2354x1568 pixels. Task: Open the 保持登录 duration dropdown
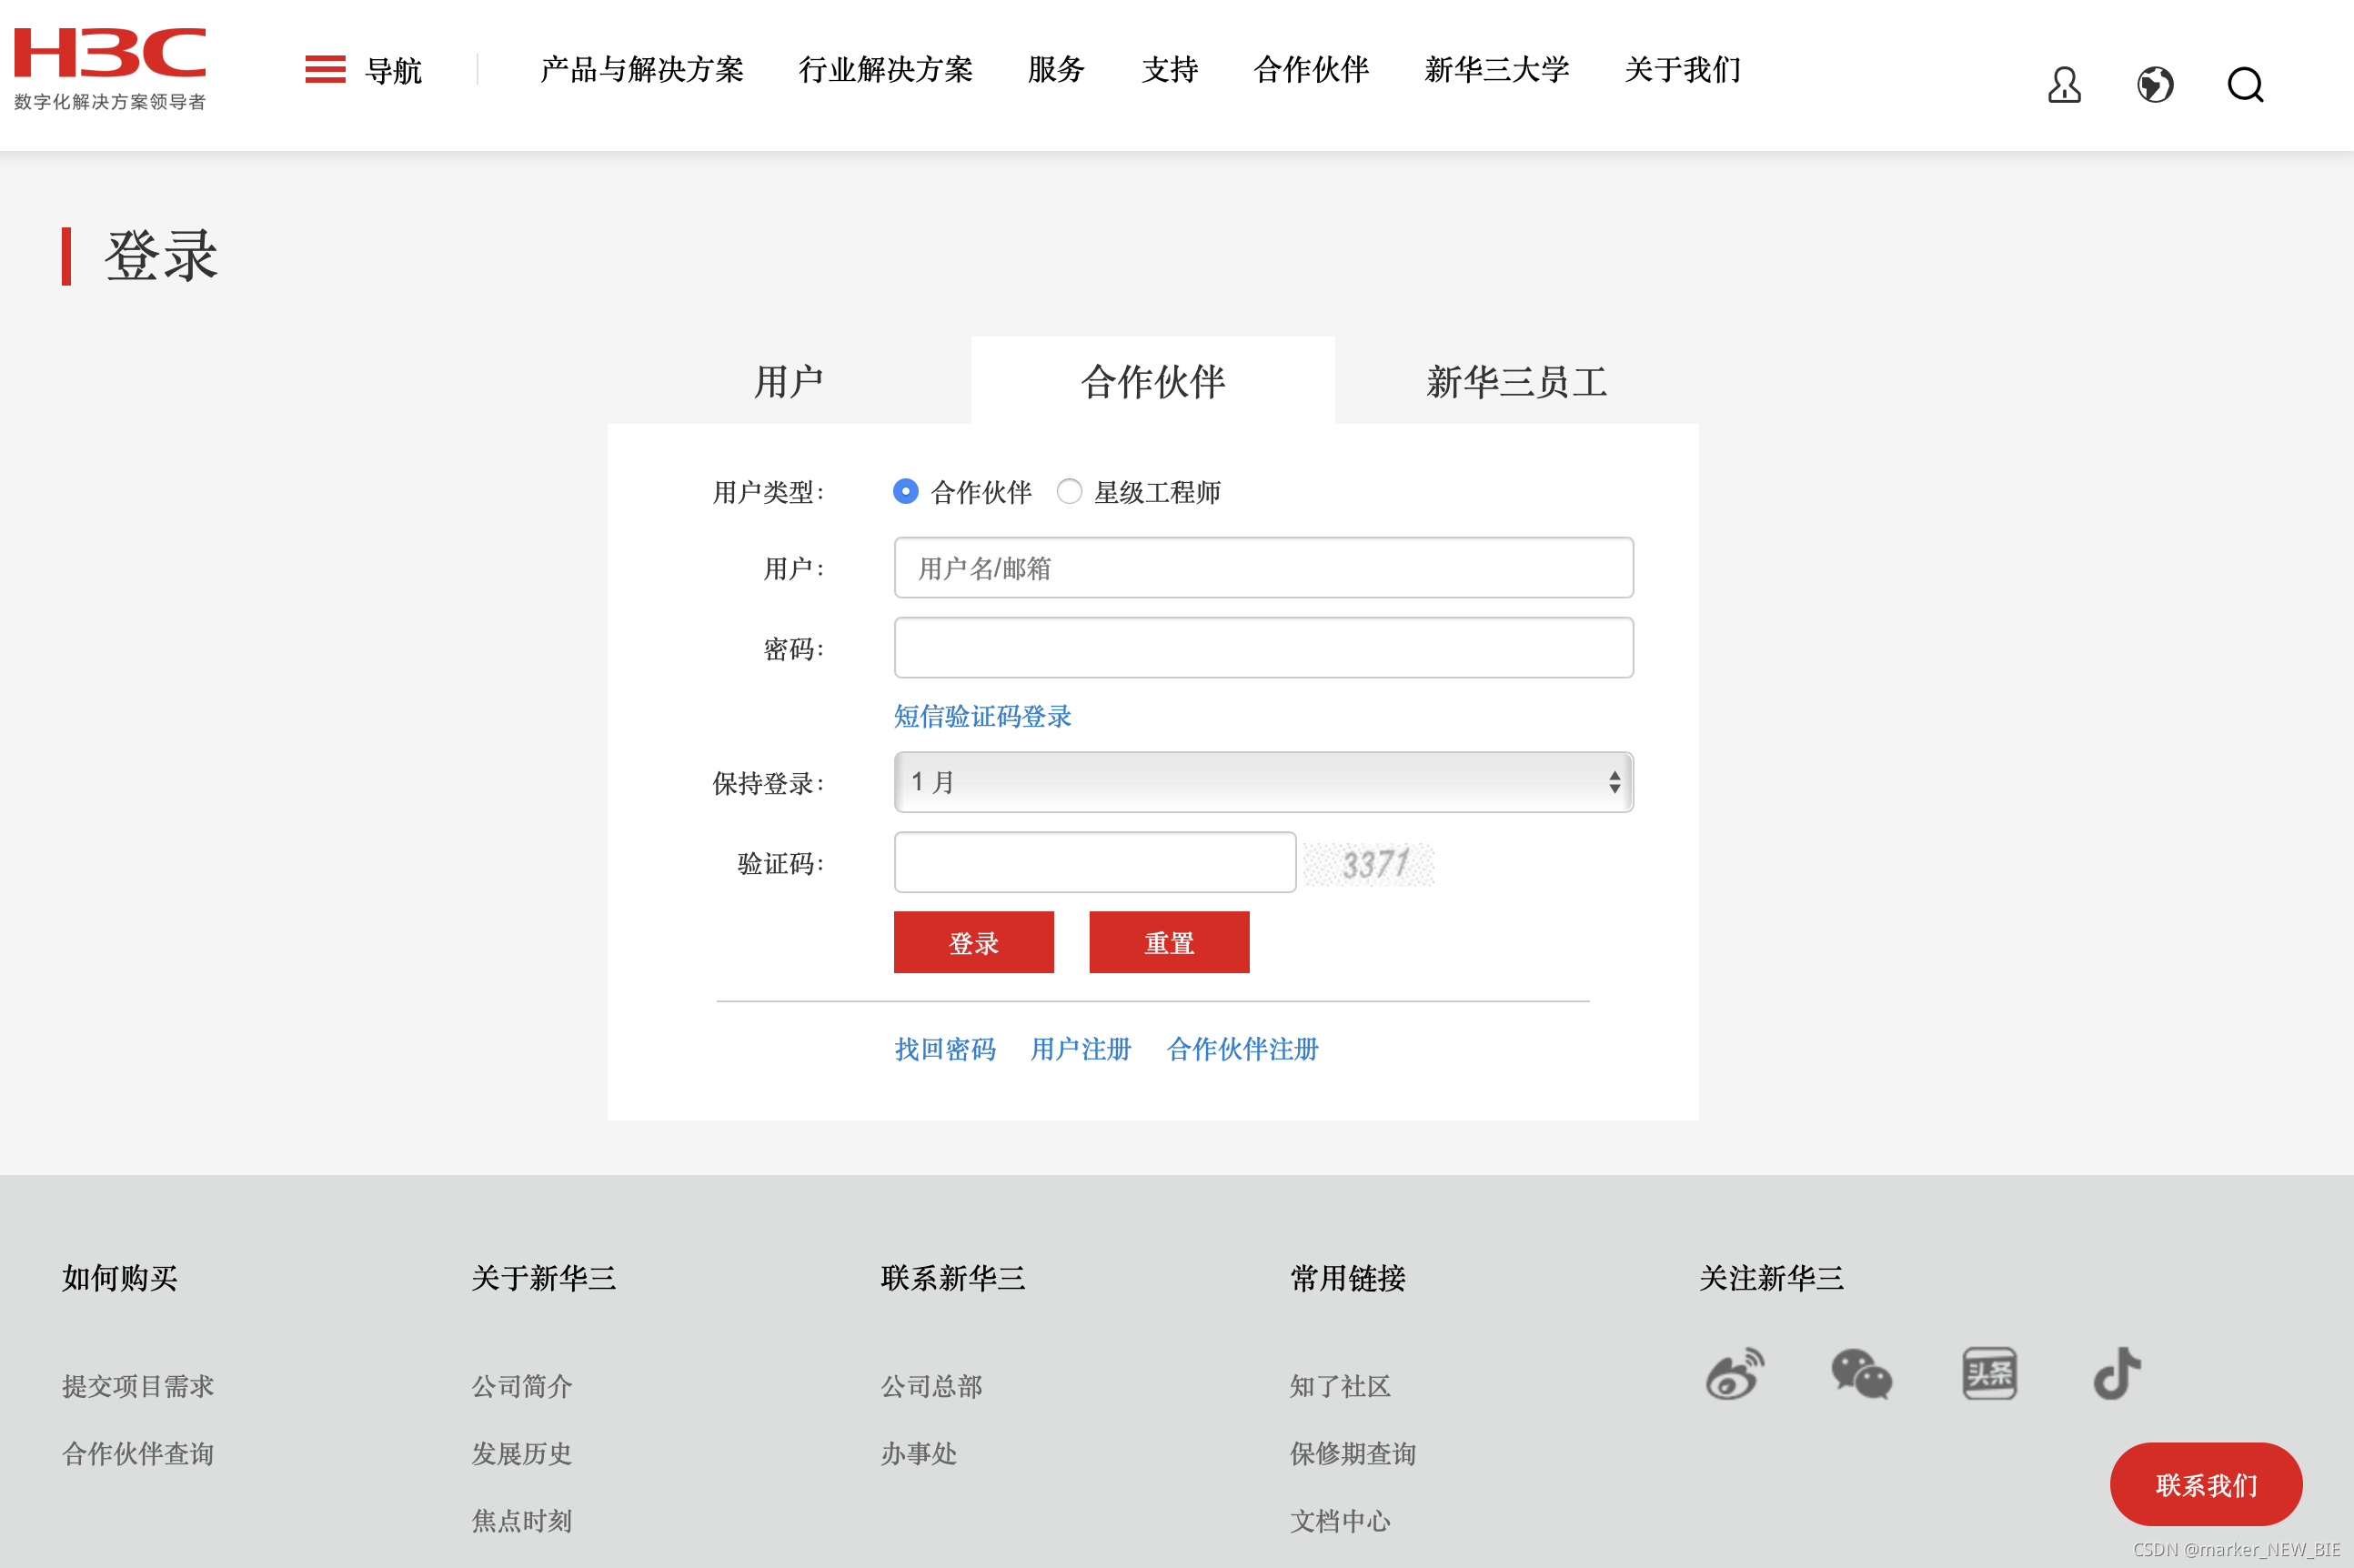[1263, 783]
